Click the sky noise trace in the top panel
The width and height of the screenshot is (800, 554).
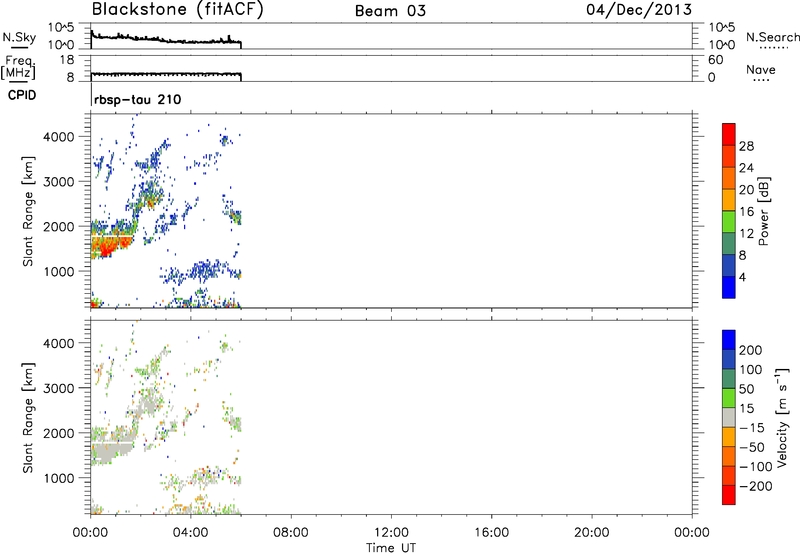click(166, 40)
